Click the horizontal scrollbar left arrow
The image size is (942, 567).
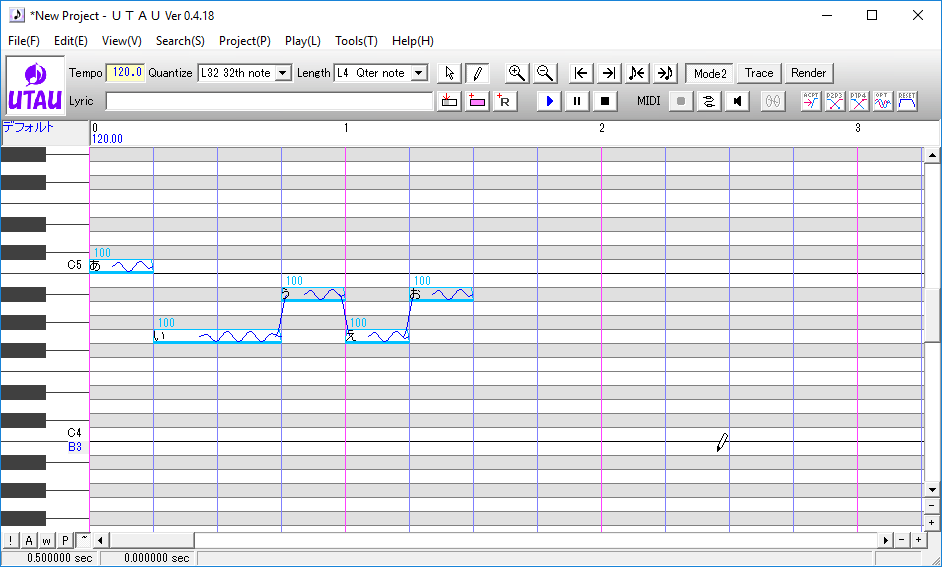(100, 540)
